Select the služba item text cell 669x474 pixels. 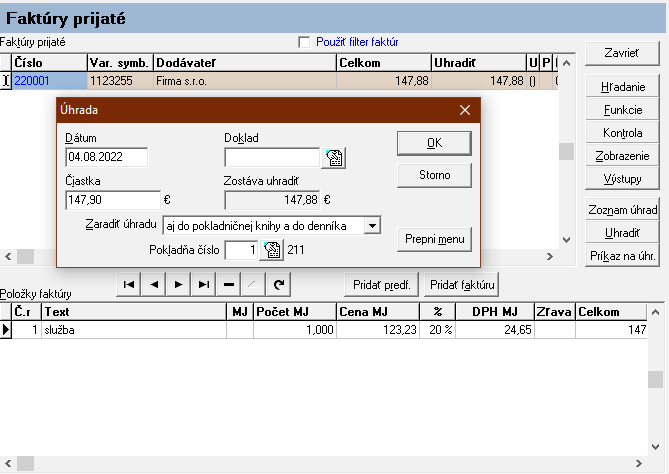[134, 330]
